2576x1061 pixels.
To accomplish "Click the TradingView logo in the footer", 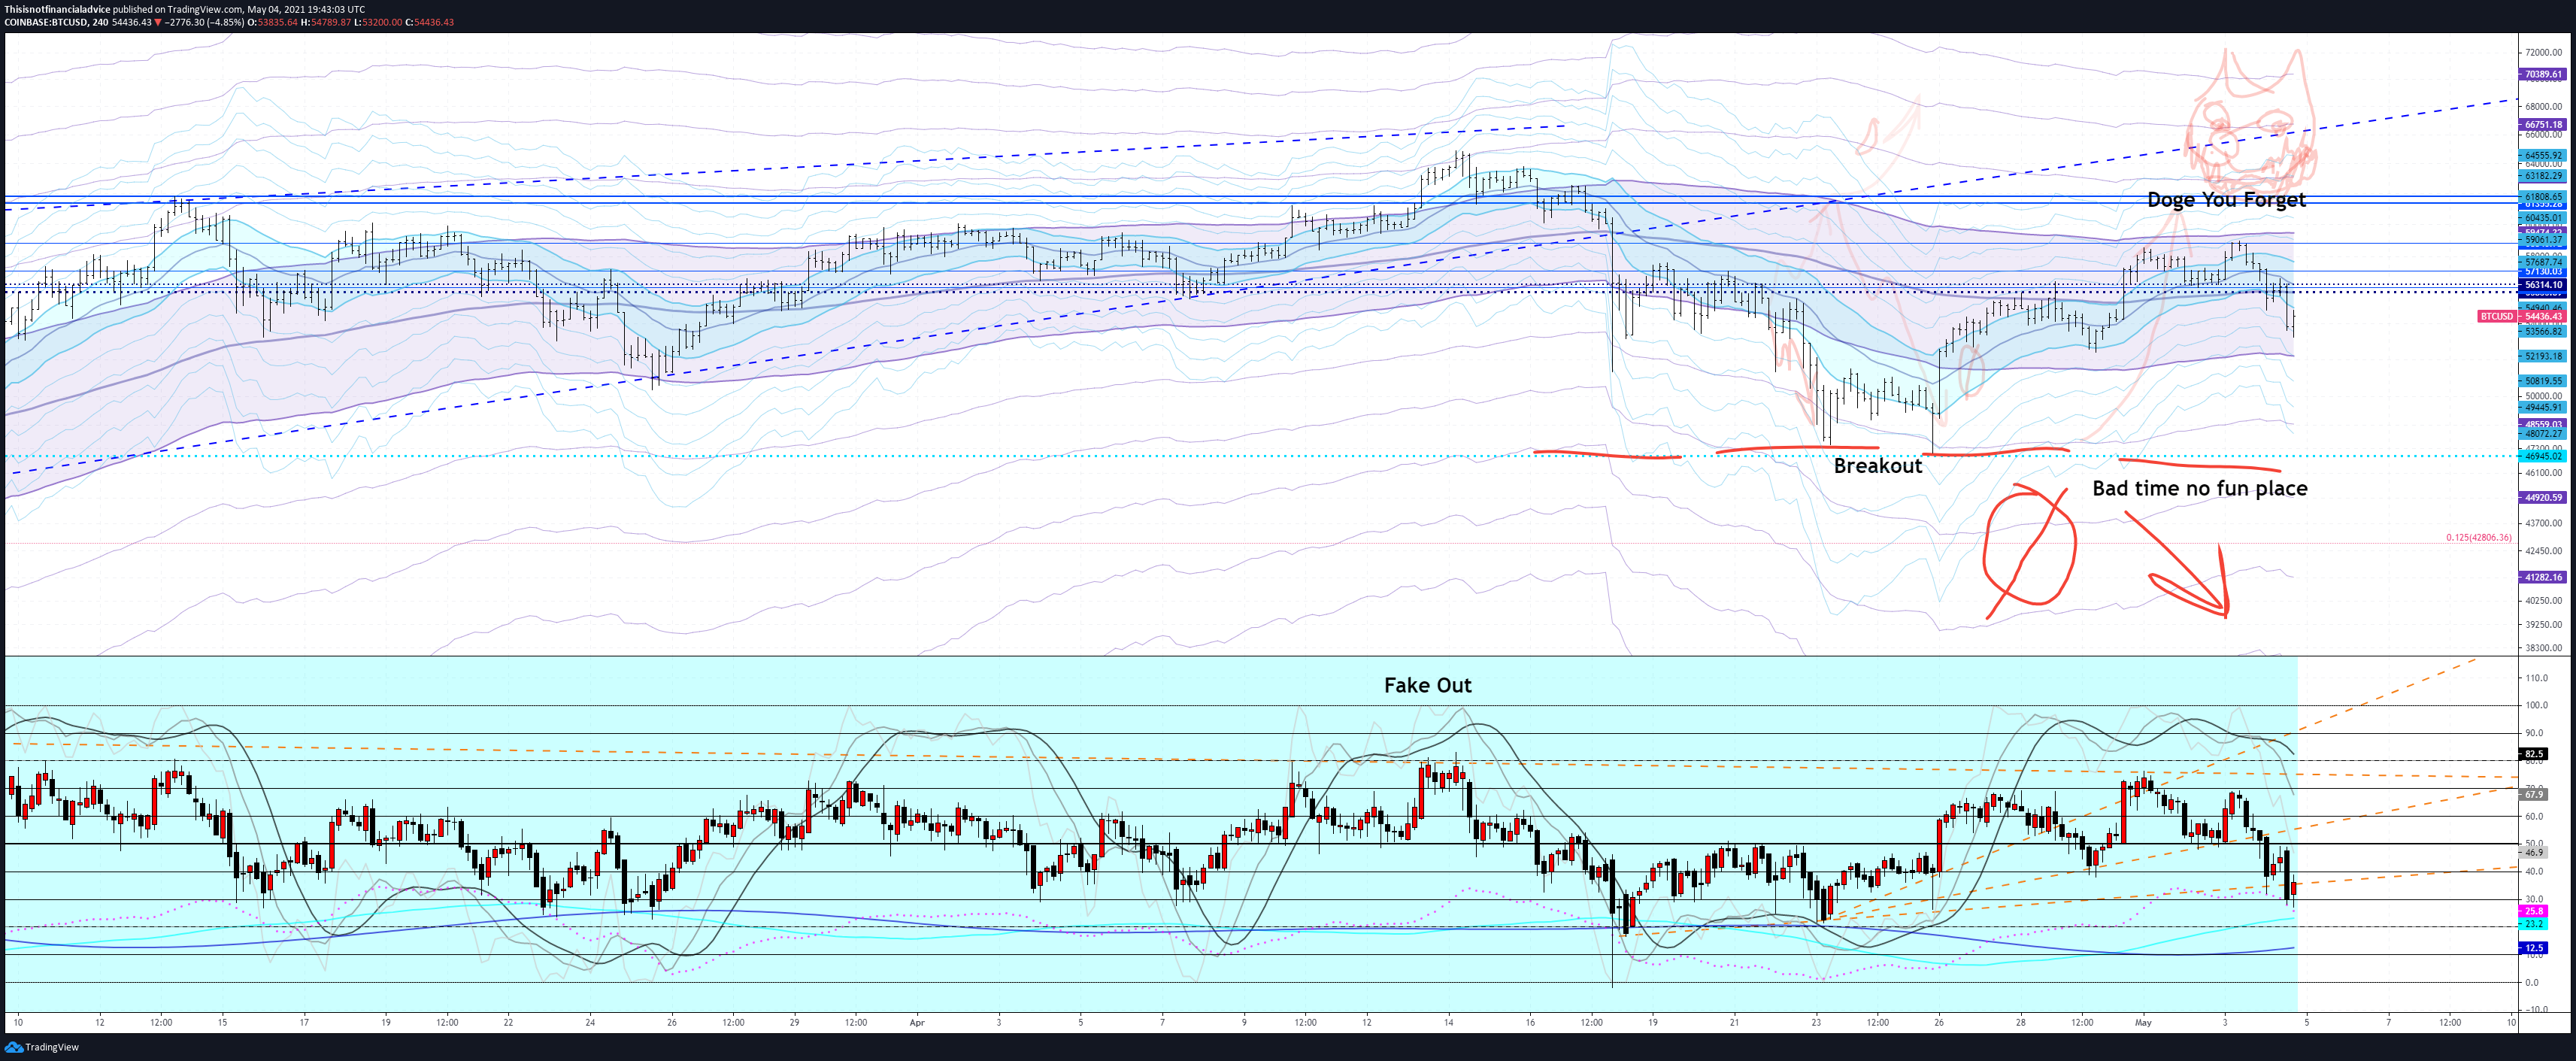I will 42,1047.
